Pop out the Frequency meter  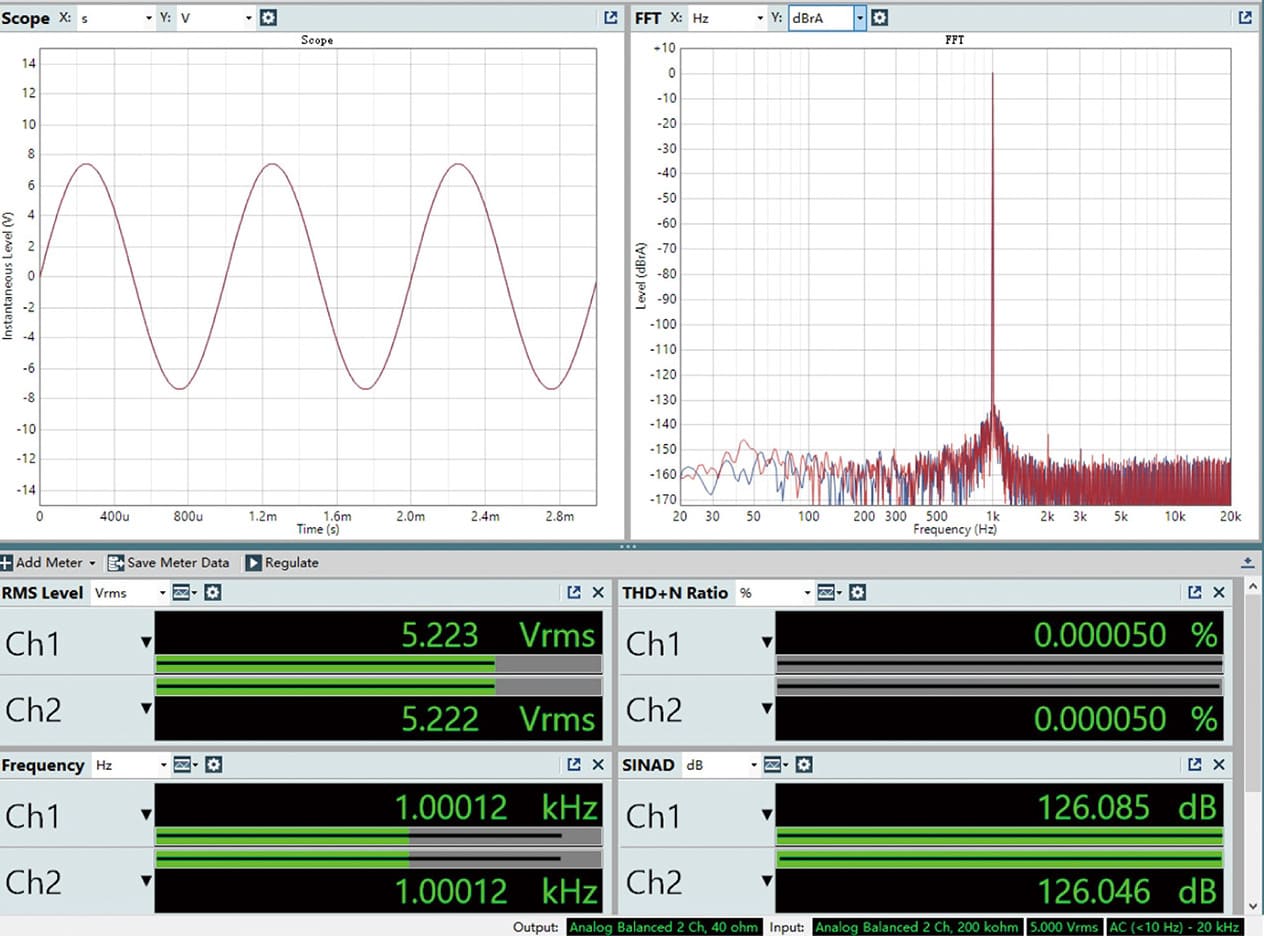[573, 765]
